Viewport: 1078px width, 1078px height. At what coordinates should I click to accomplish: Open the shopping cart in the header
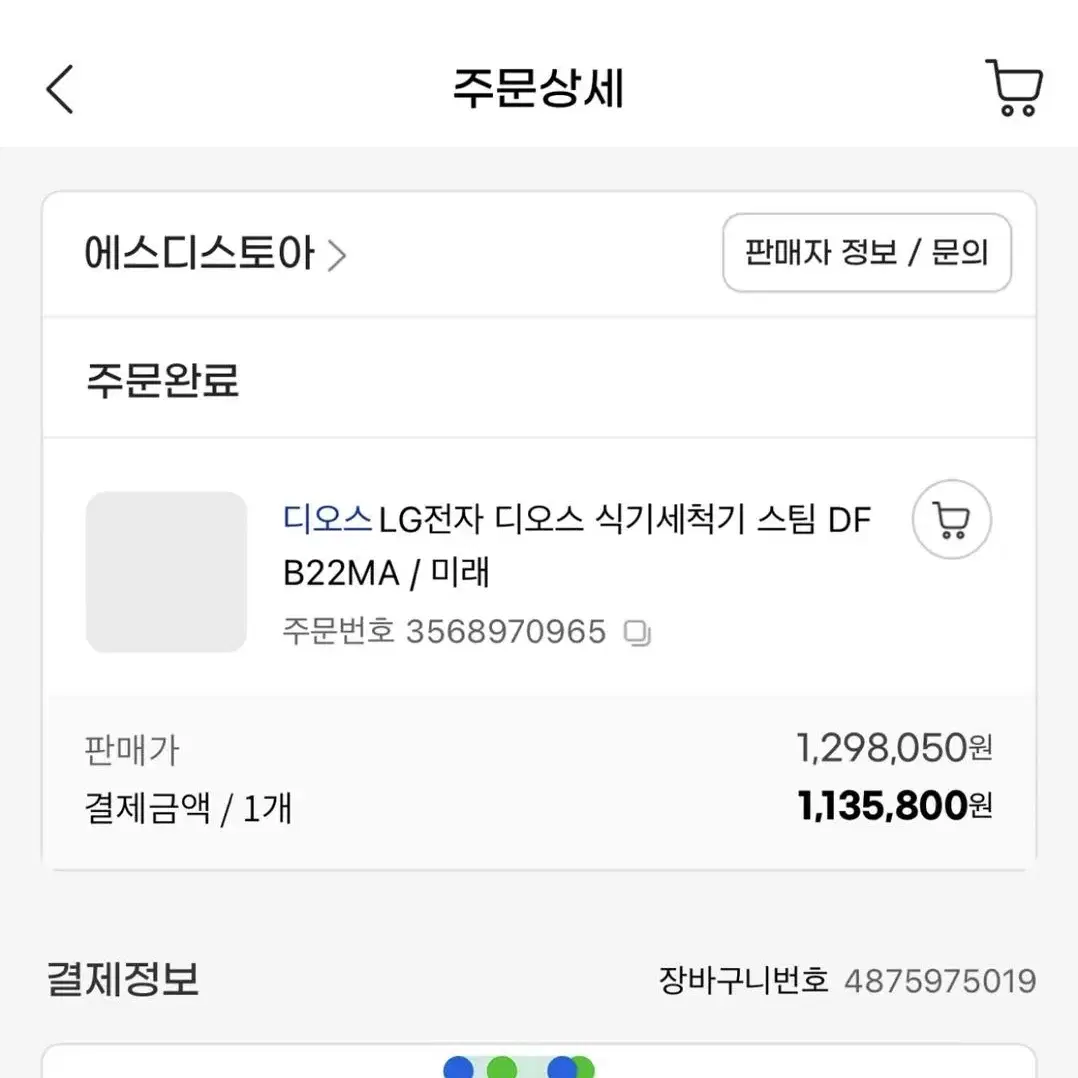point(1015,87)
